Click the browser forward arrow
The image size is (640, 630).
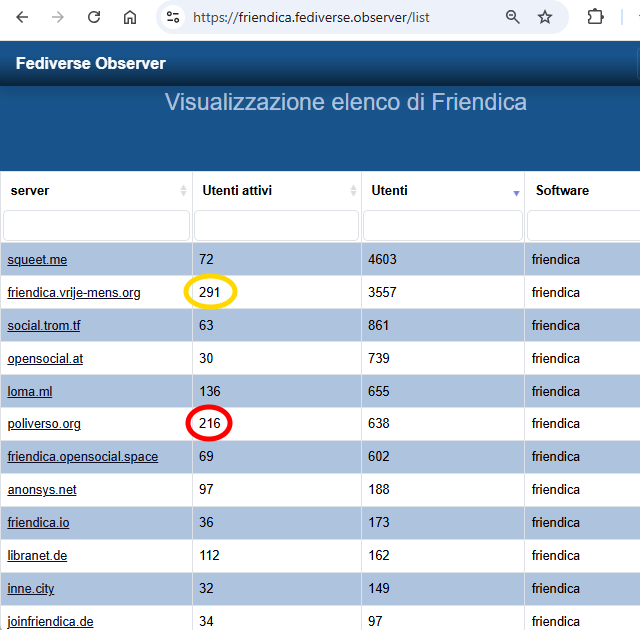click(58, 17)
